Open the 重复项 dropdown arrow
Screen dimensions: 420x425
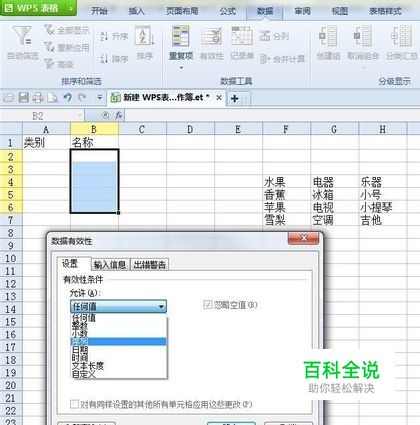(x=181, y=68)
